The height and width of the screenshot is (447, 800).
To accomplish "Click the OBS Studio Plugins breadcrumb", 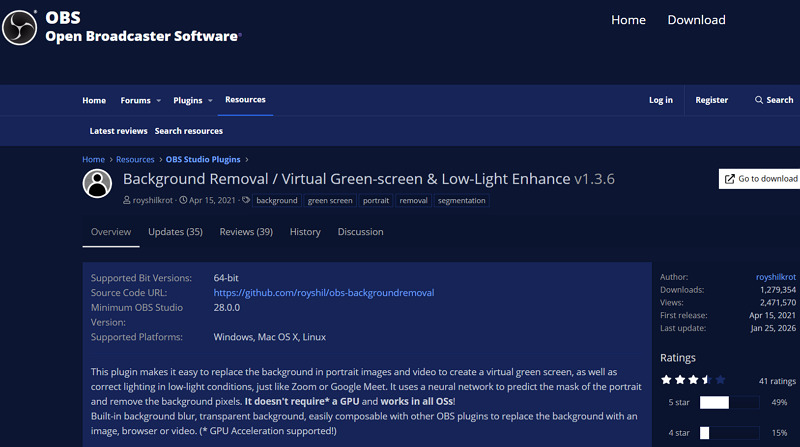I will [203, 159].
